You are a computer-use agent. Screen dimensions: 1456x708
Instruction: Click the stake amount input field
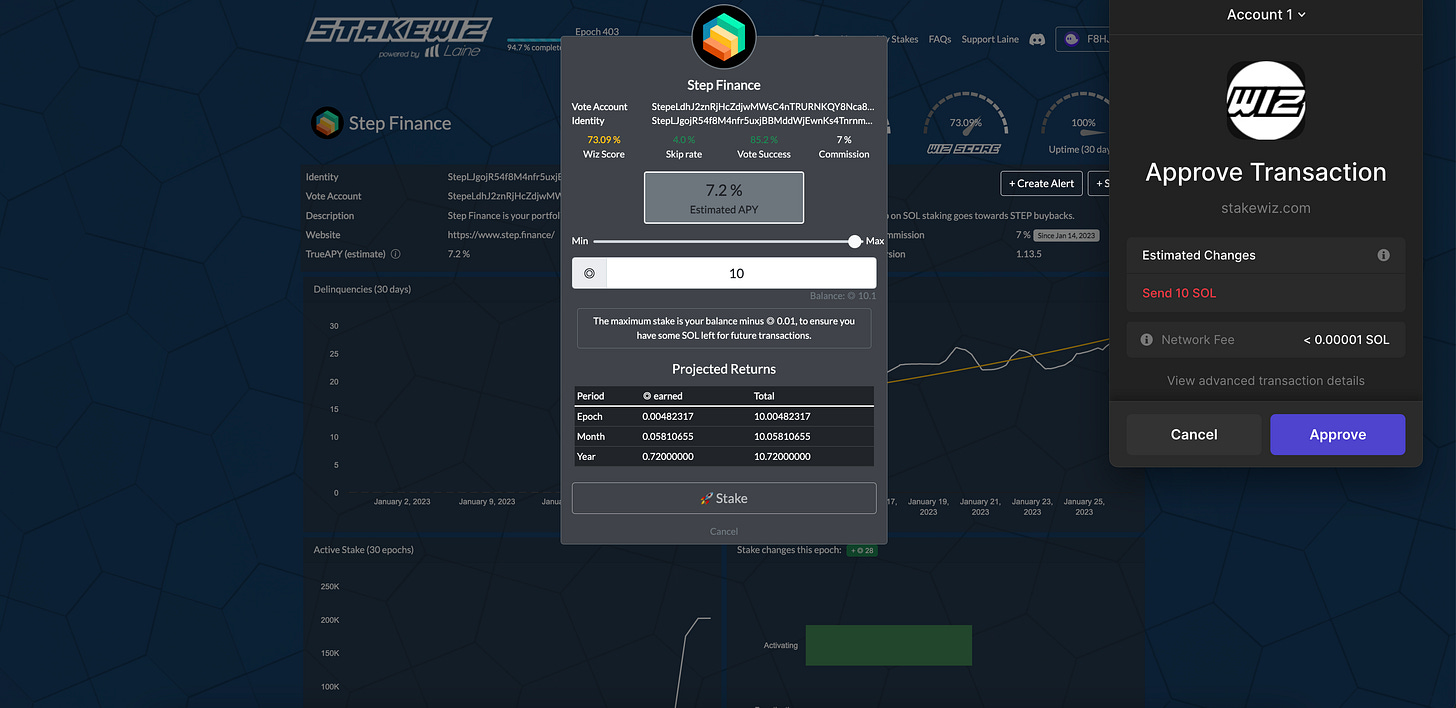point(741,273)
